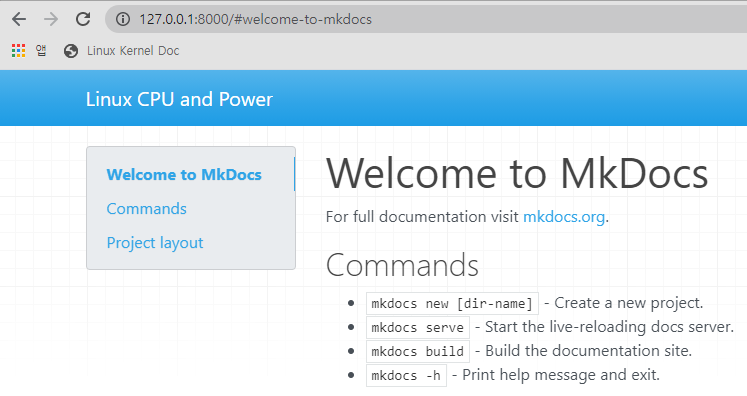Click the Commands section heading
The height and width of the screenshot is (396, 747).
pos(402,265)
